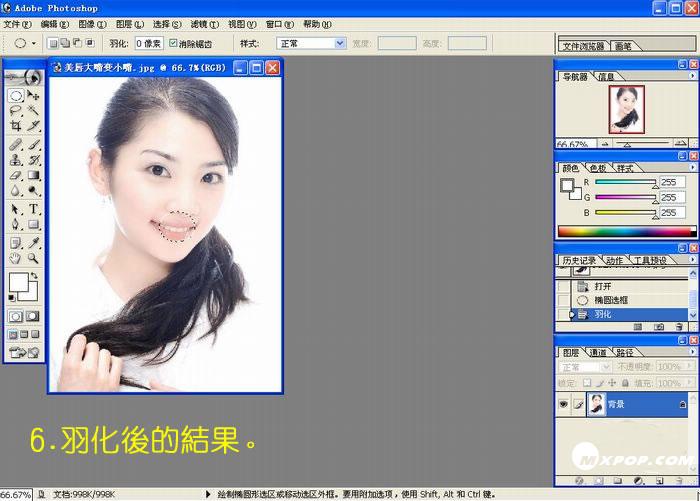Screen dimensions: 700x501
Task: Toggle the 消除锯齿 anti-alias checkbox
Action: pos(173,43)
